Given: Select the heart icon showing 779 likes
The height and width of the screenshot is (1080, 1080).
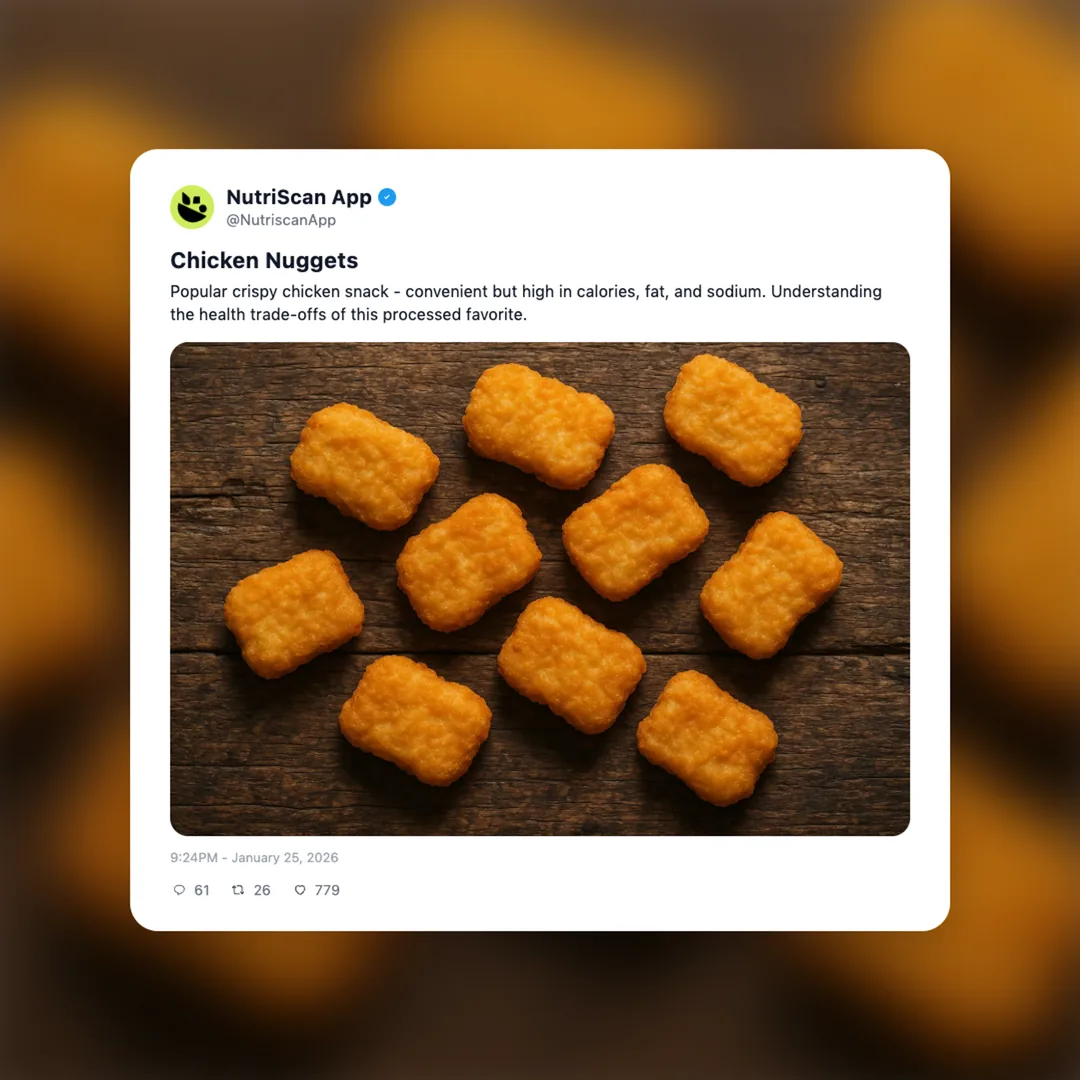Looking at the screenshot, I should [300, 890].
